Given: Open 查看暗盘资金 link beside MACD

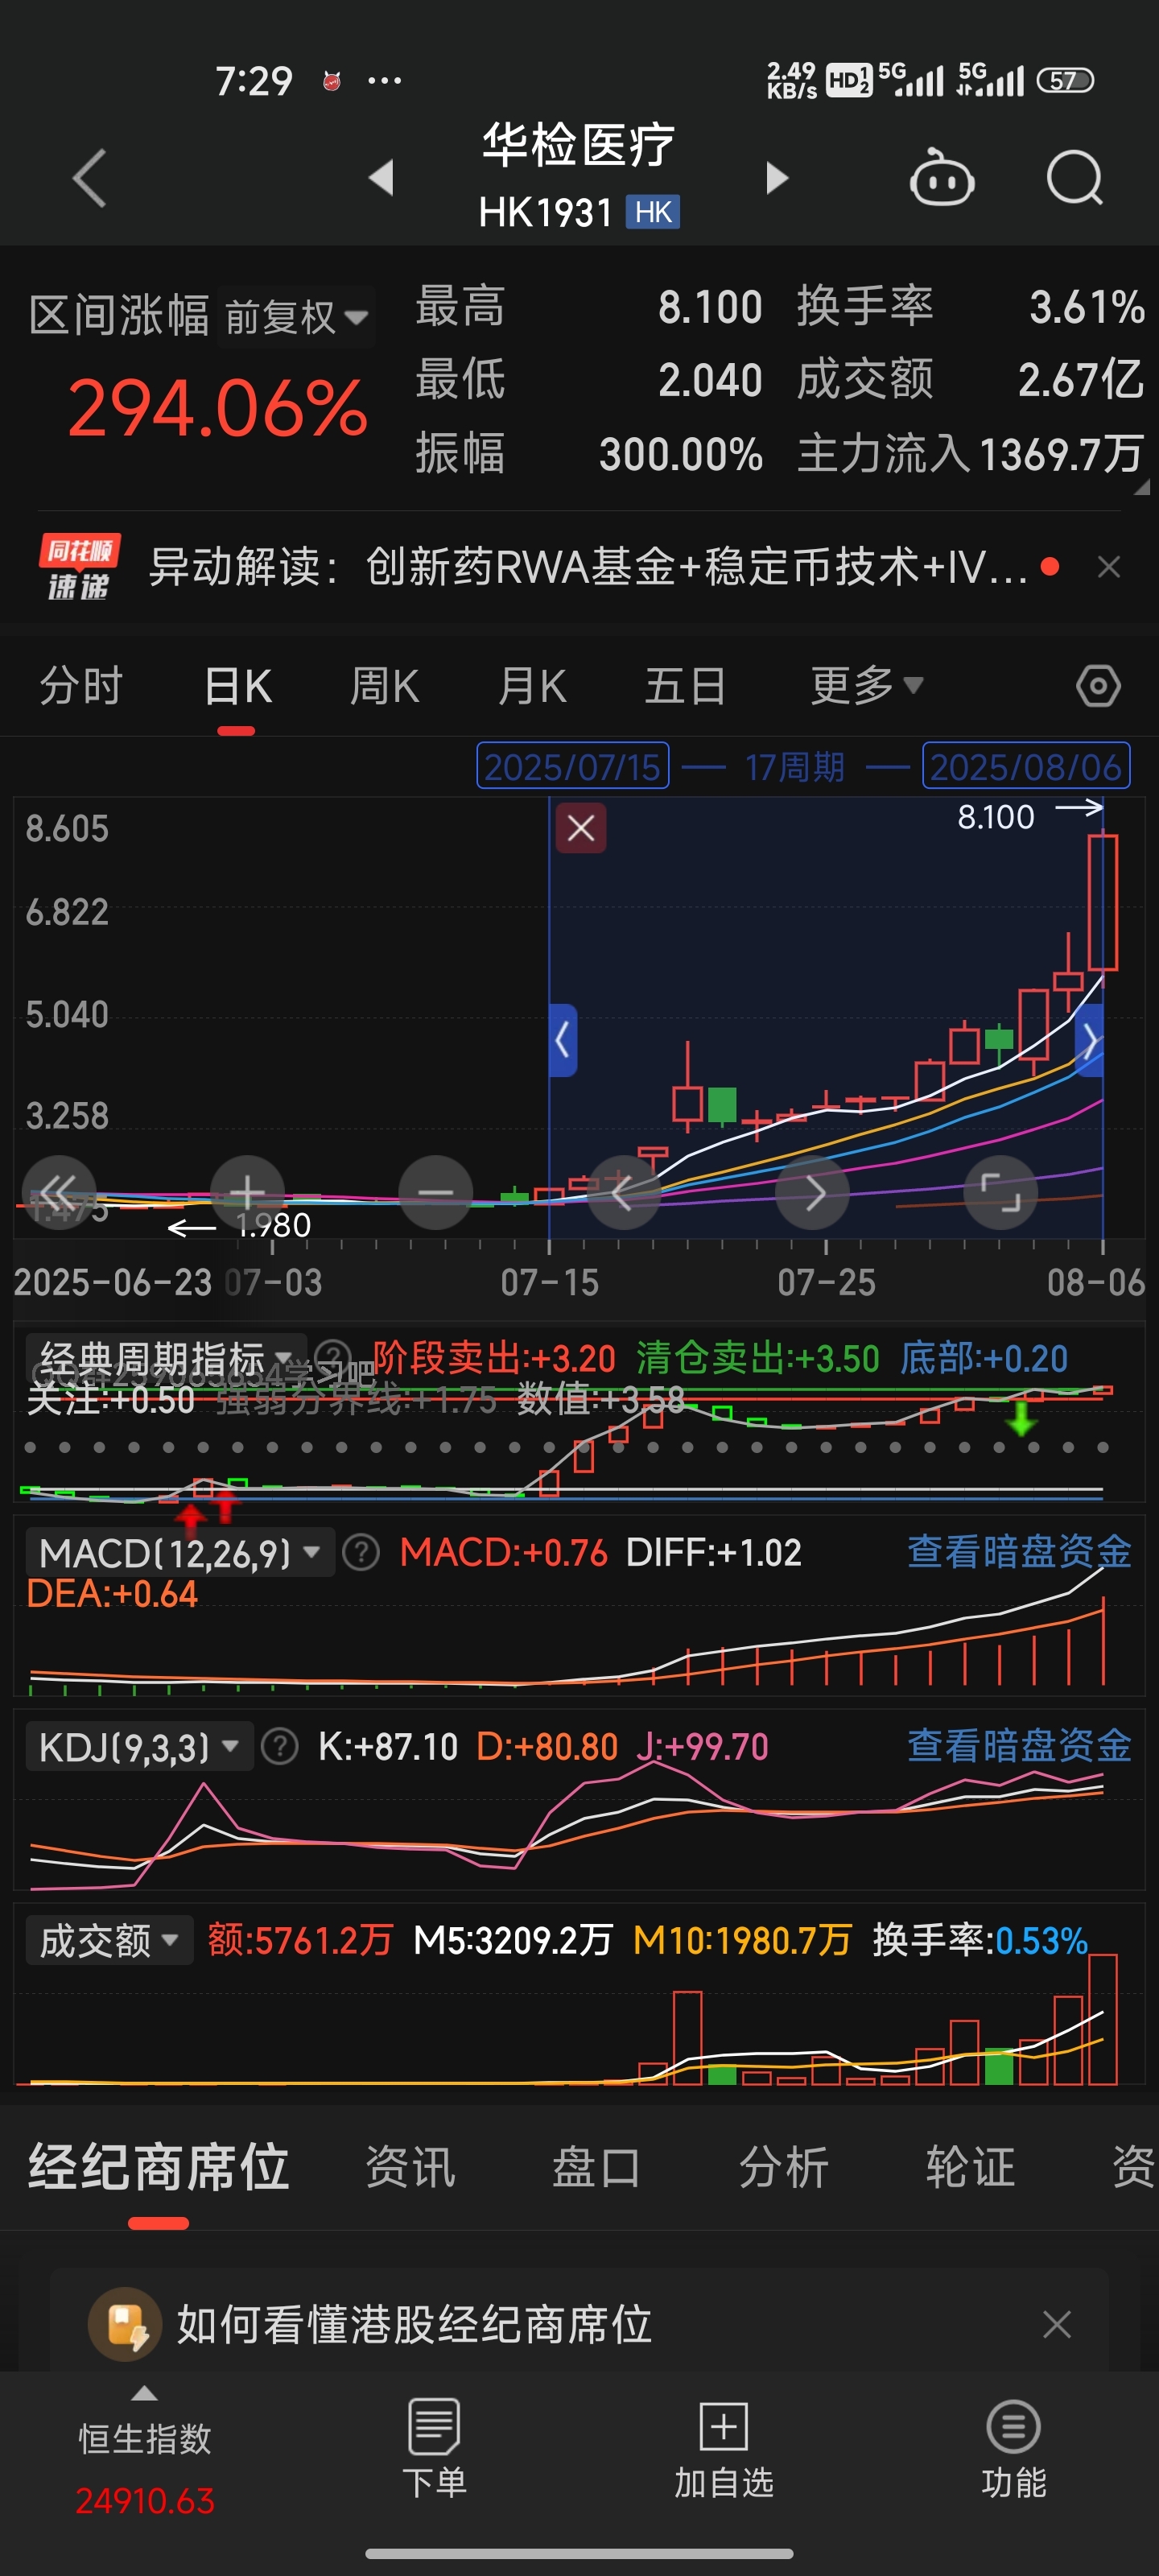Looking at the screenshot, I should point(1019,1551).
